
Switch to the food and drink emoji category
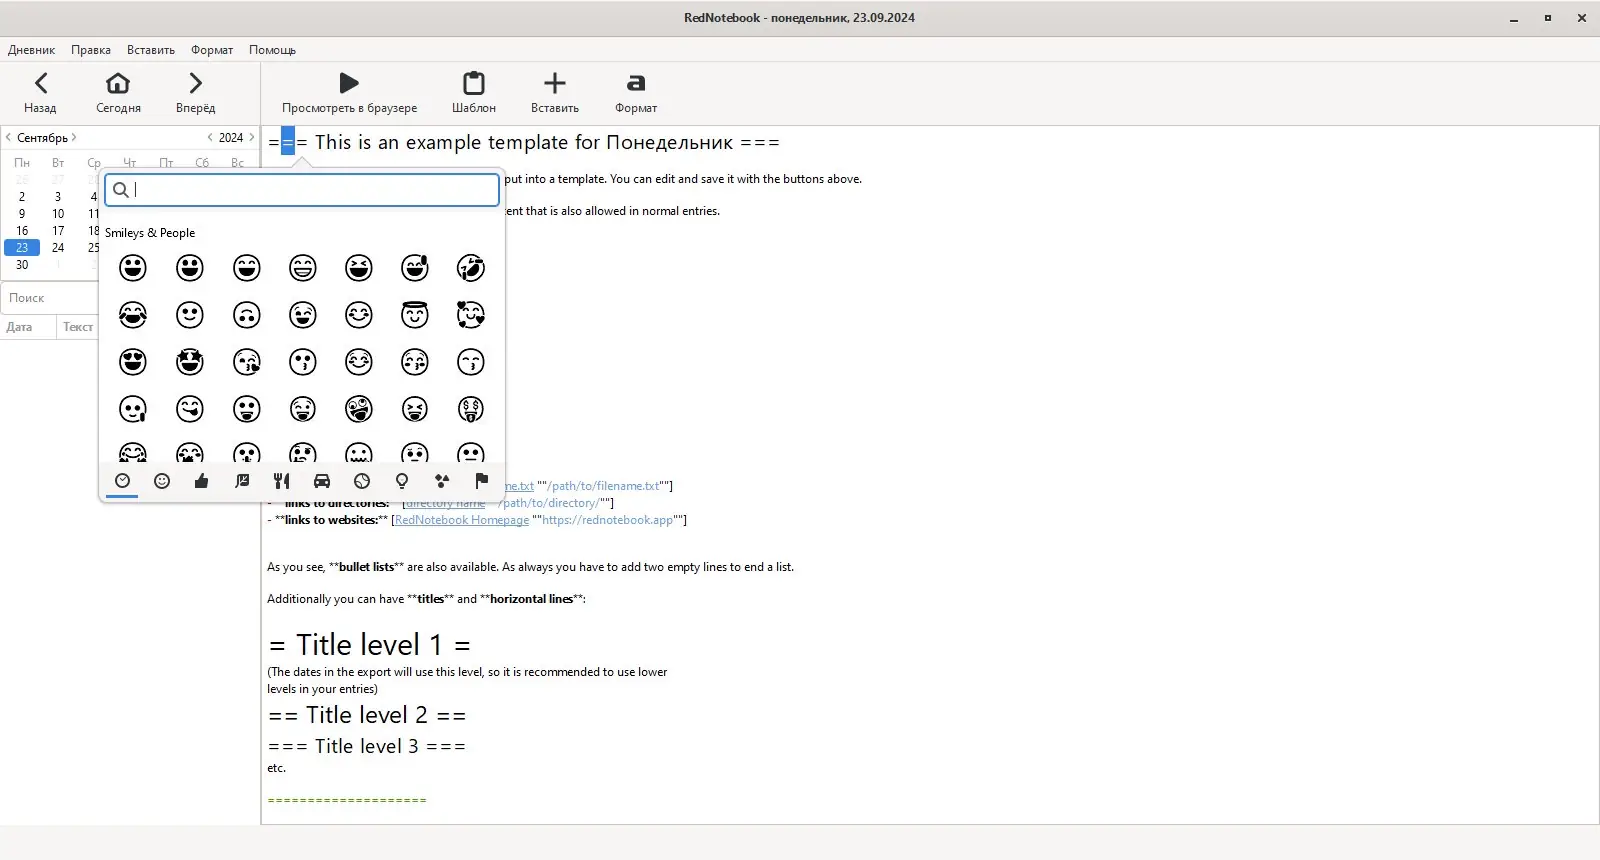[x=282, y=481]
